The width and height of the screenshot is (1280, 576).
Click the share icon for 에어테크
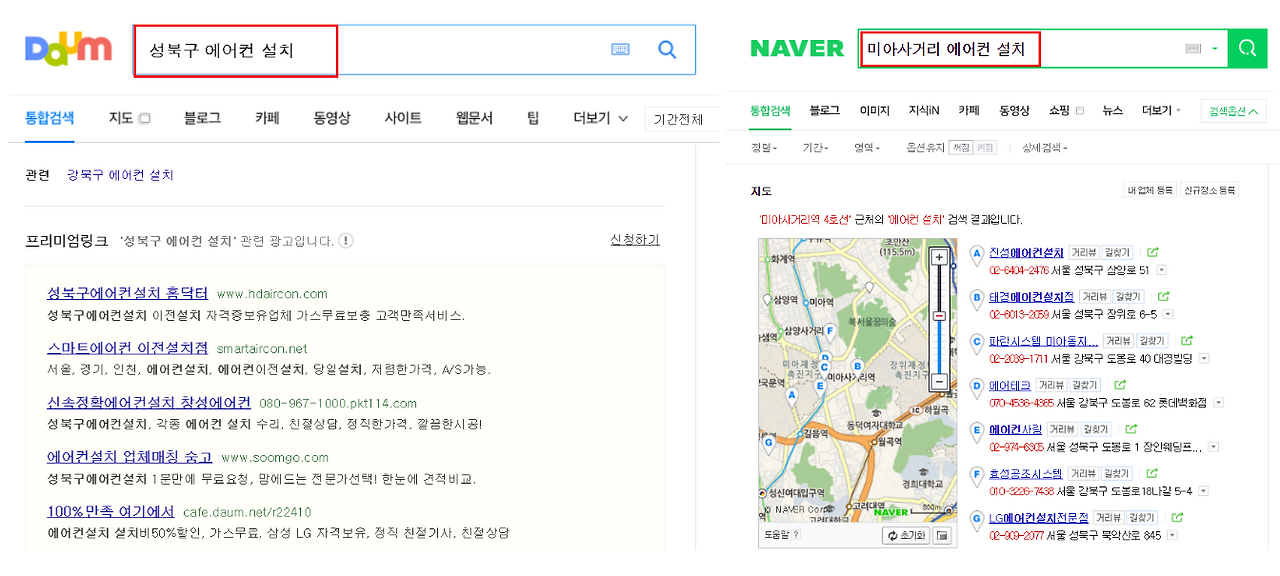(x=1120, y=385)
